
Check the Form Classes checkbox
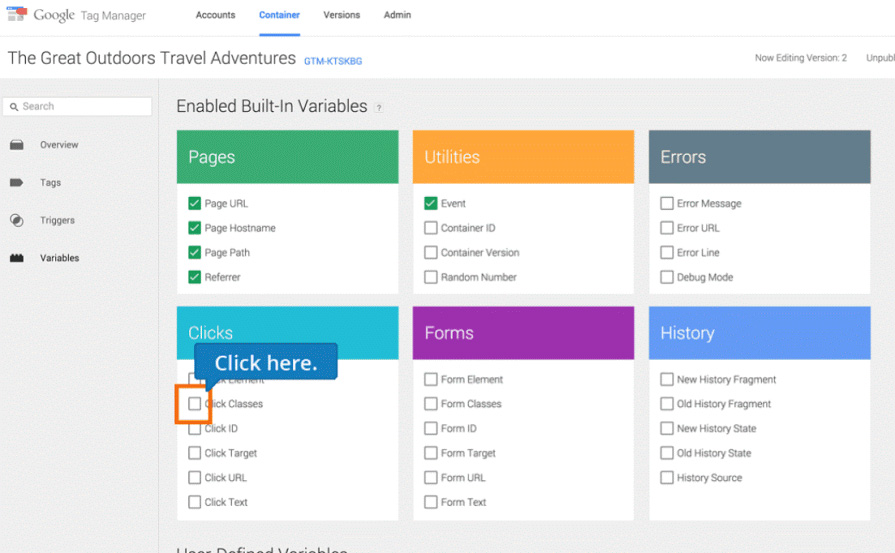(x=431, y=403)
